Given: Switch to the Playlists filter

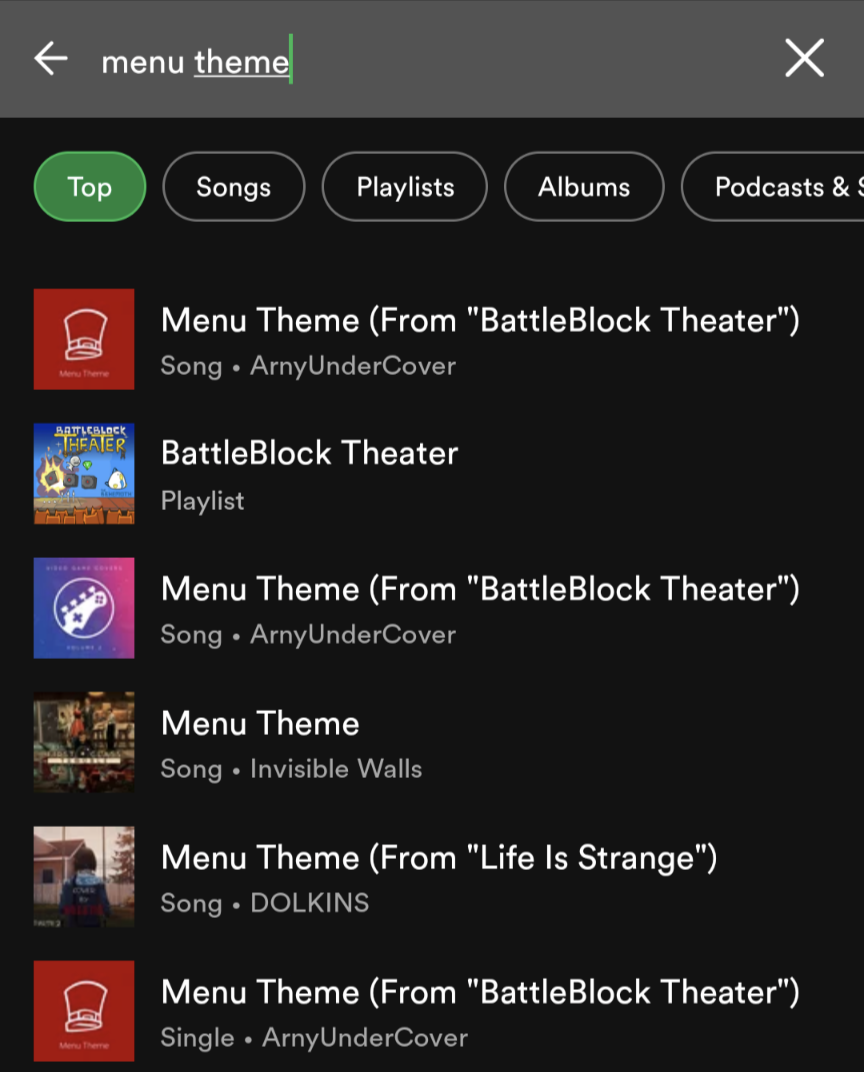Looking at the screenshot, I should coord(405,187).
